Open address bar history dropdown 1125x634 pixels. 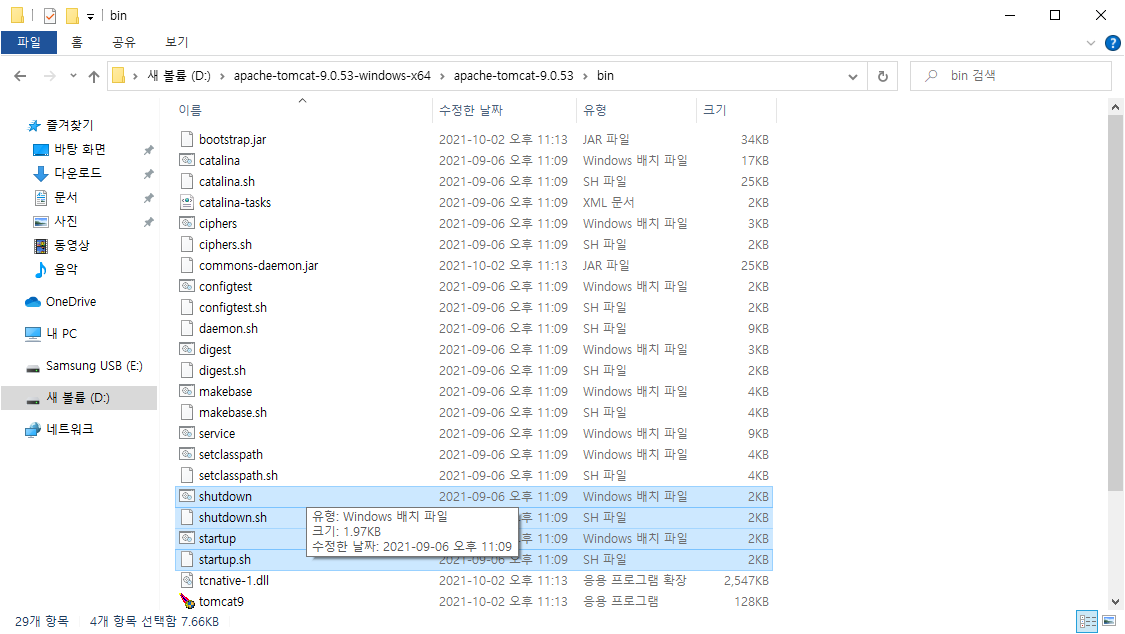pos(852,77)
